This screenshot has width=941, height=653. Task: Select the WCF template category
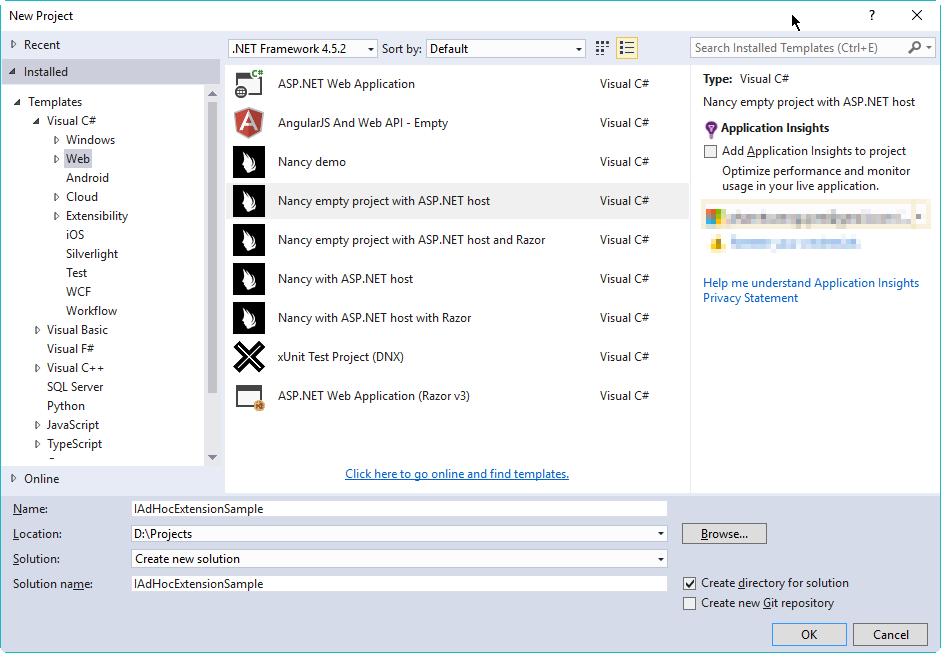[x=78, y=292]
